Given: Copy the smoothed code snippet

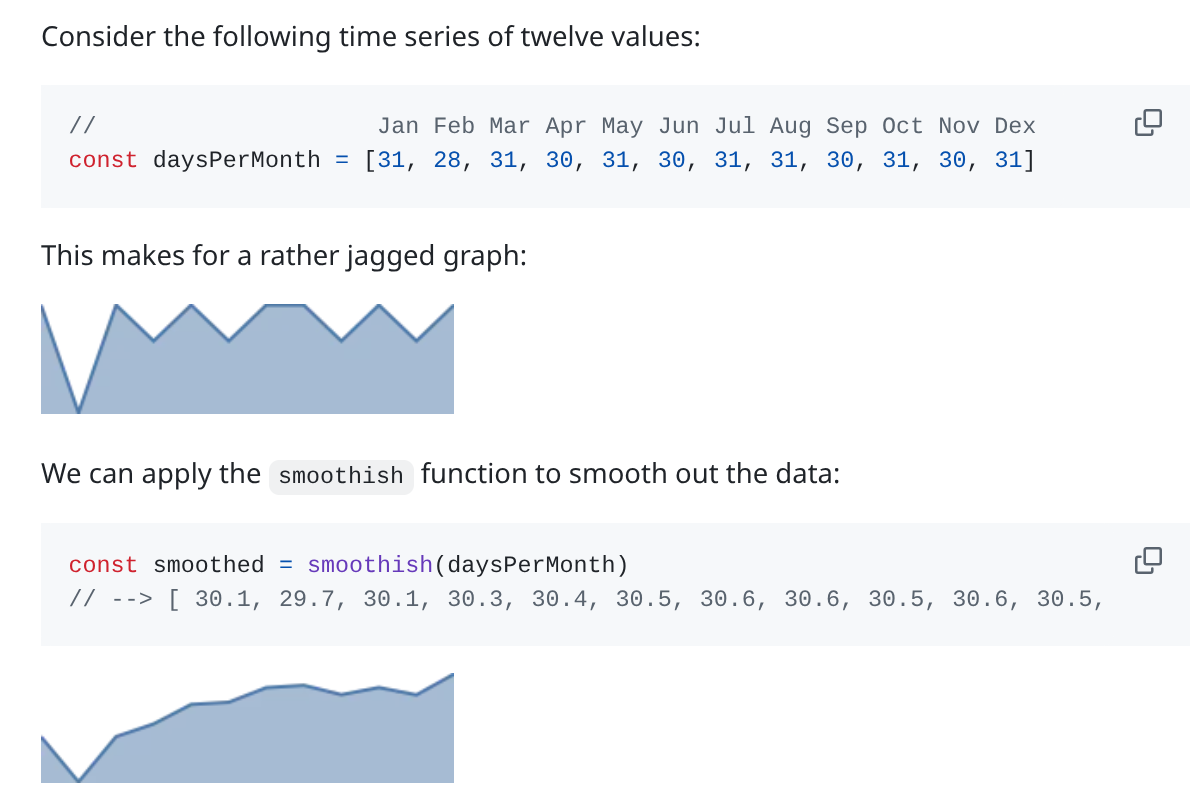Looking at the screenshot, I should [1148, 560].
